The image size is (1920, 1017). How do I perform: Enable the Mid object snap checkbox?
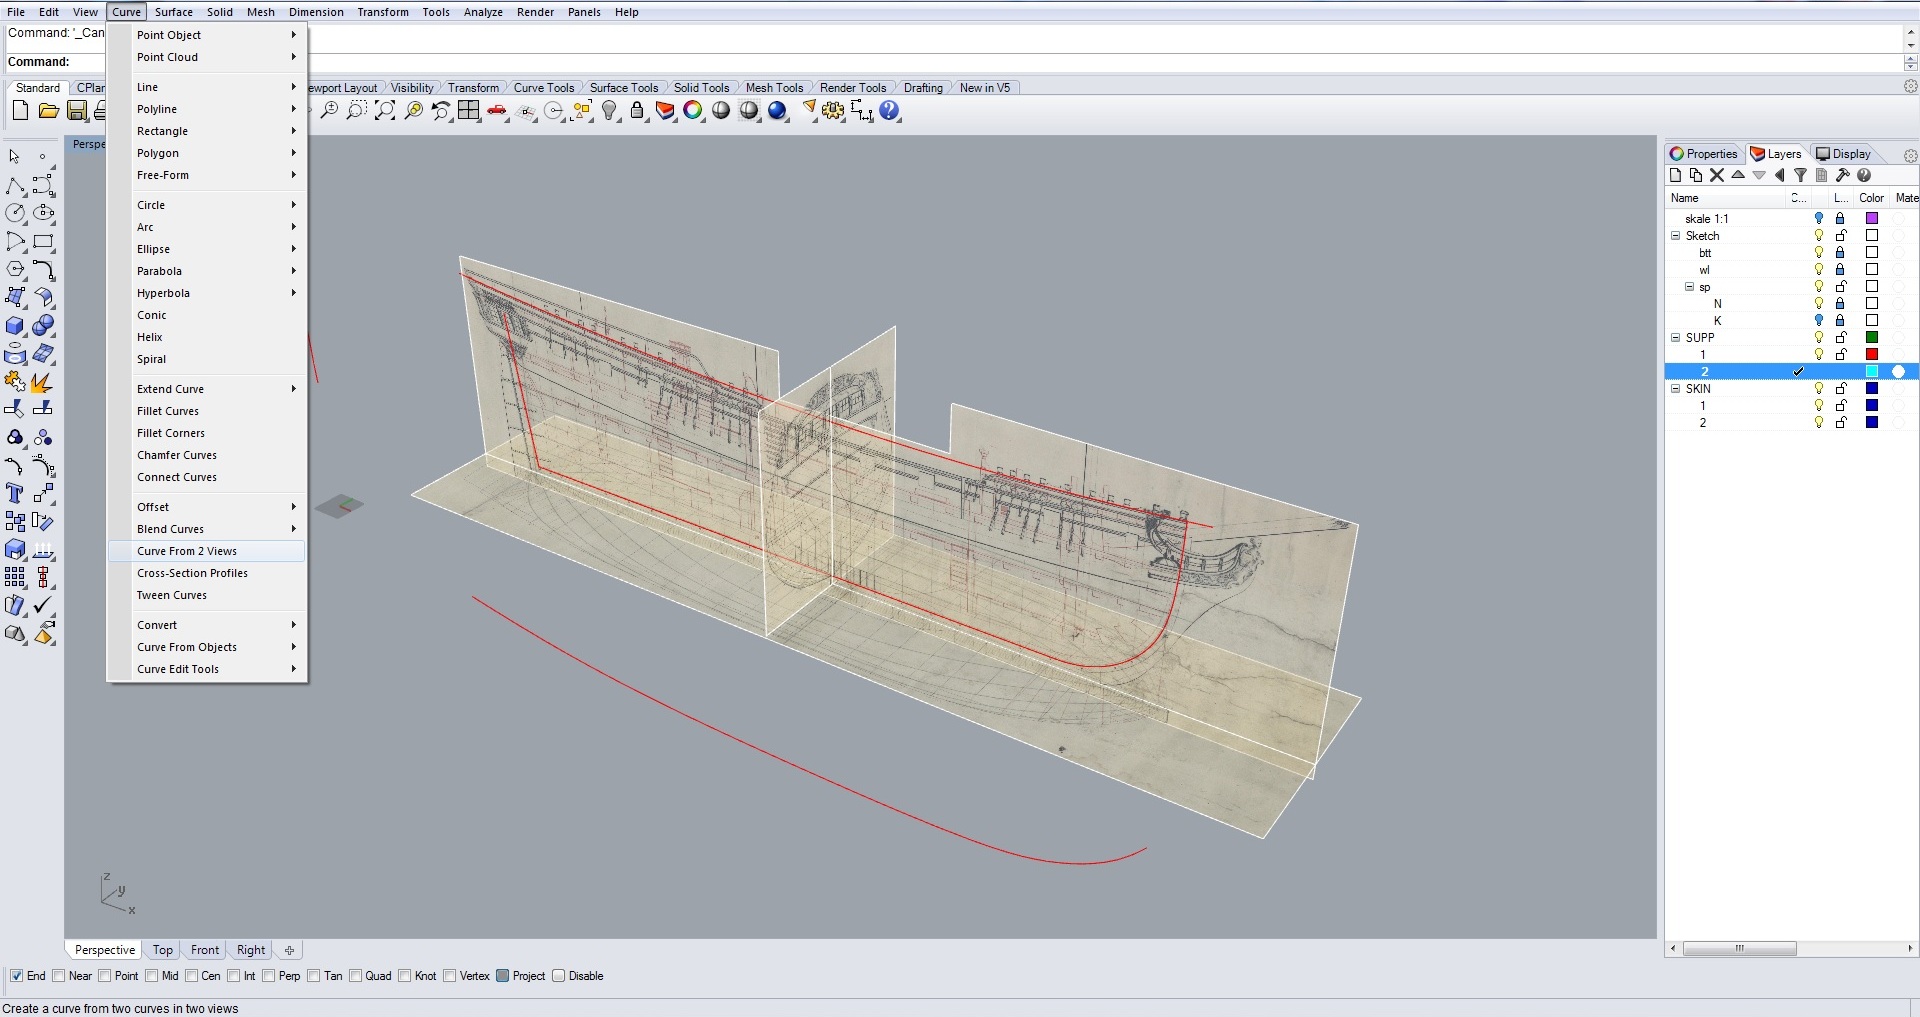pyautogui.click(x=152, y=976)
